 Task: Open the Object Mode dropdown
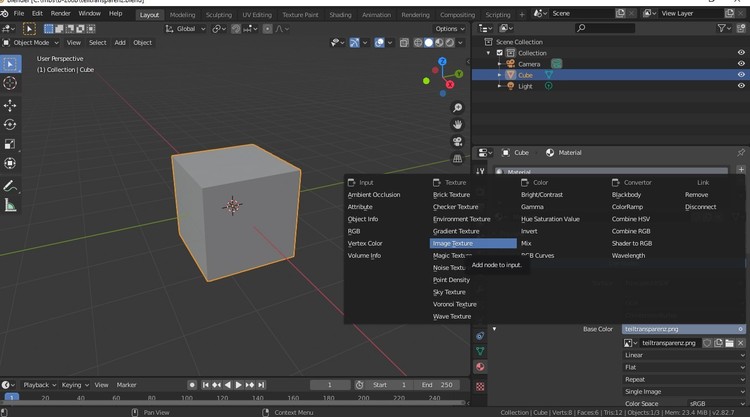[31, 43]
